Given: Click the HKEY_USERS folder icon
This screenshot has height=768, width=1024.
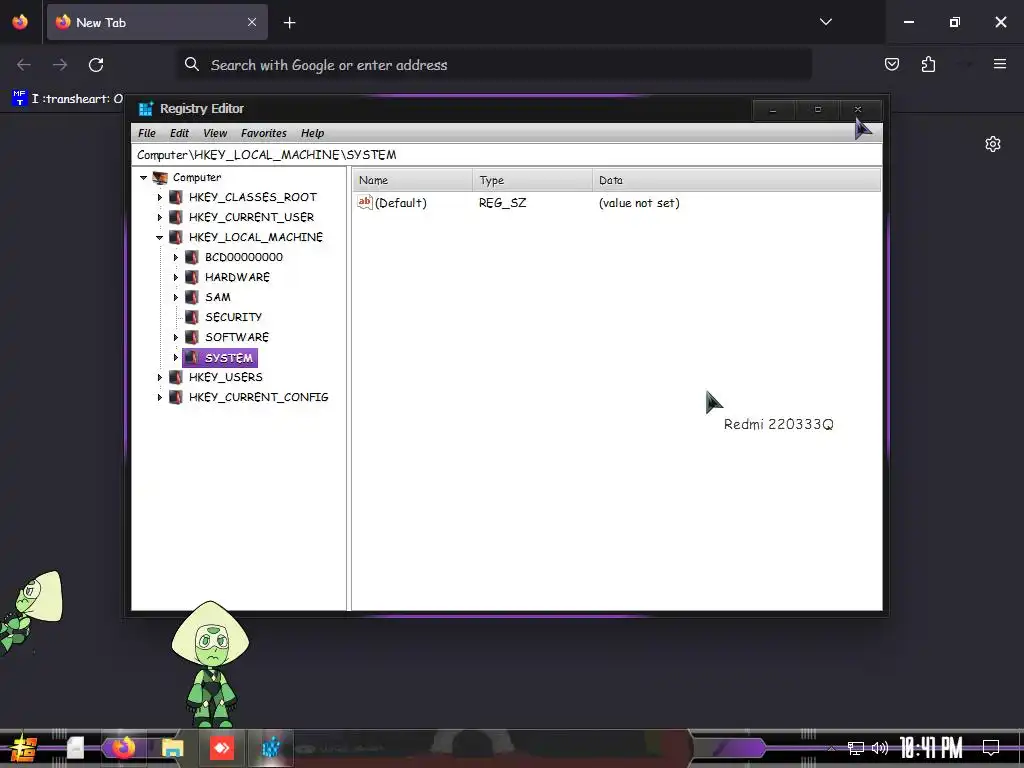Looking at the screenshot, I should point(176,377).
